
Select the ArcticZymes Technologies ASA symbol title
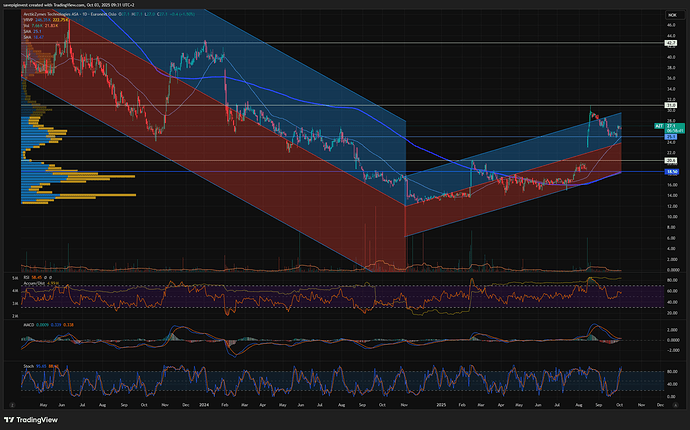tap(58, 15)
